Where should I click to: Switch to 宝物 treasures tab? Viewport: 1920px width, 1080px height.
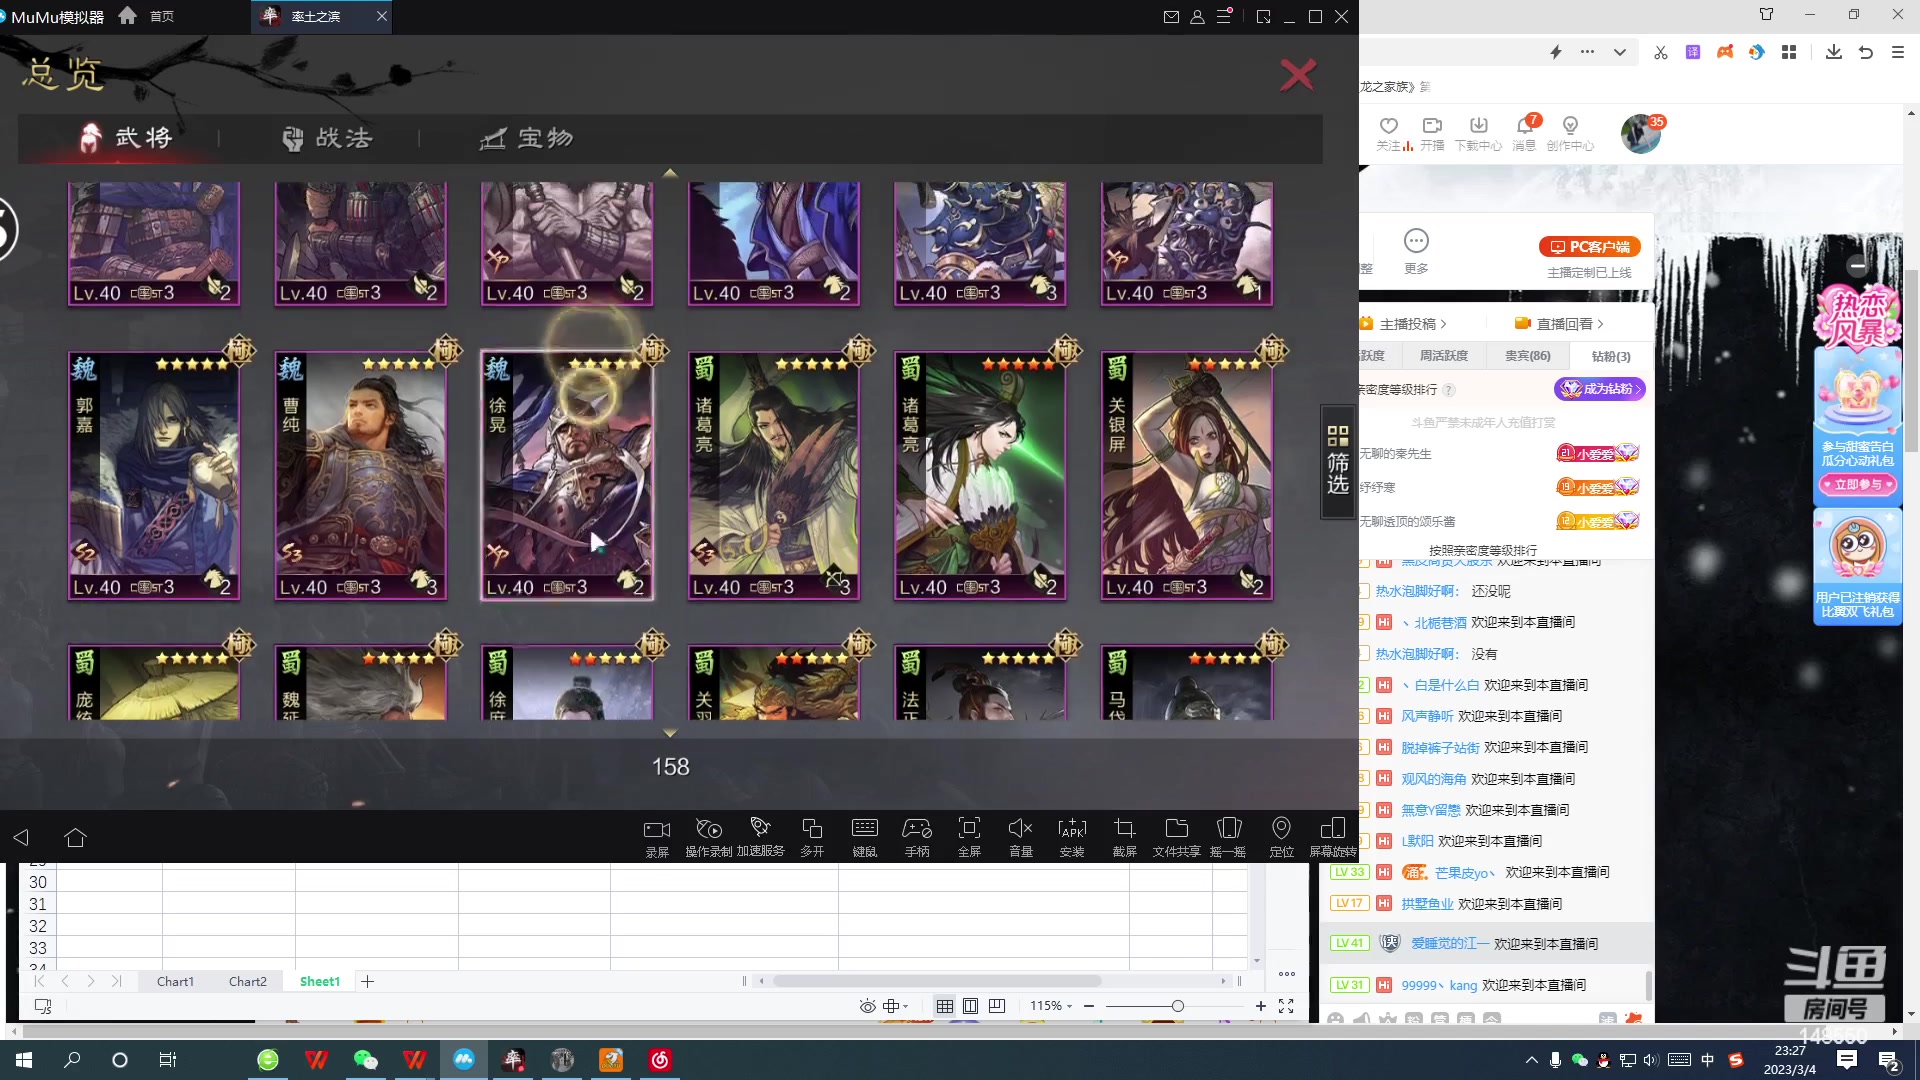[527, 138]
